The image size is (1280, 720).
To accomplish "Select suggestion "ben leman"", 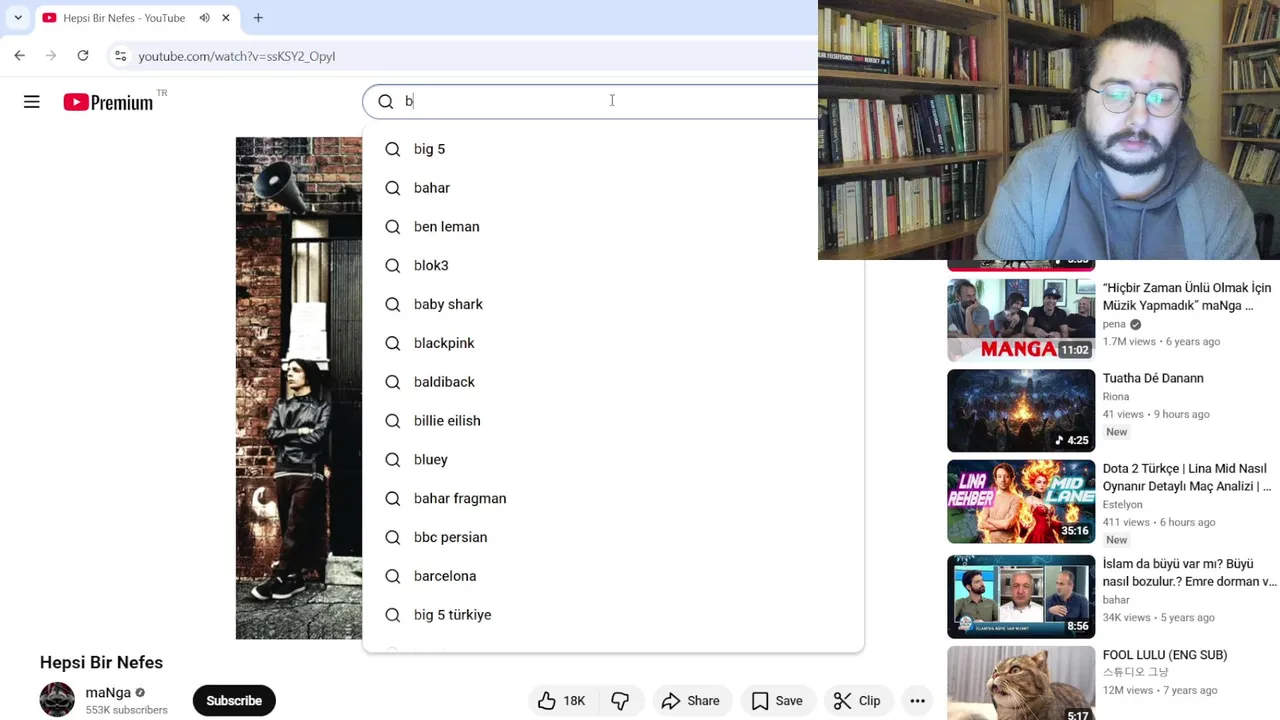I will click(x=613, y=227).
